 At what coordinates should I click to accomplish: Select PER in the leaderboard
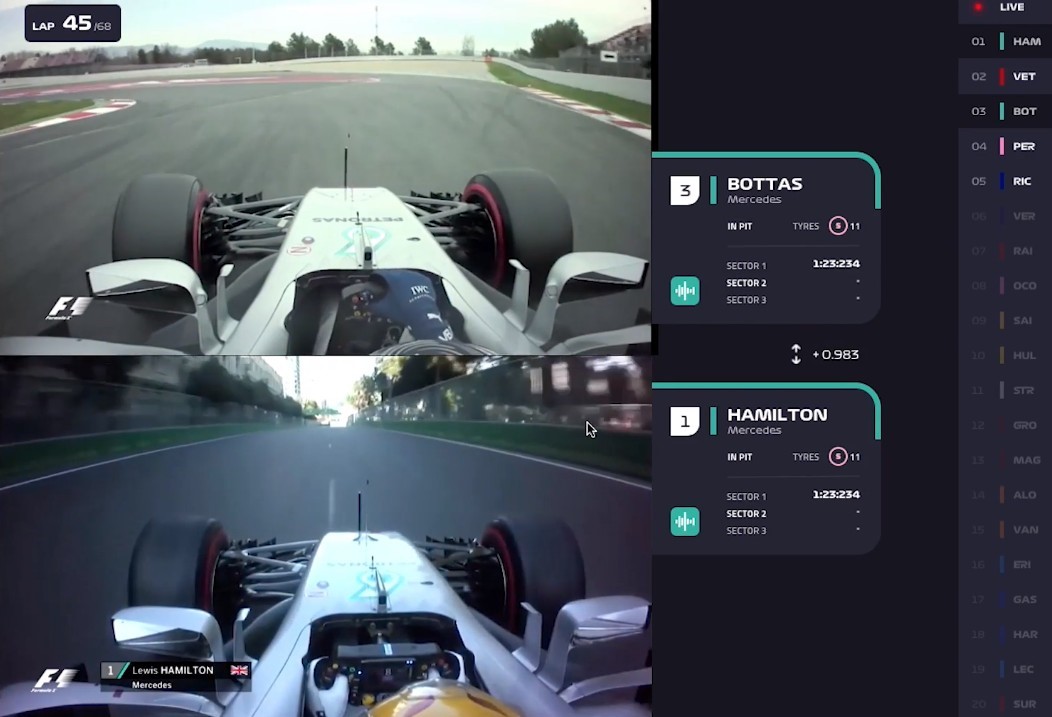pos(1005,146)
